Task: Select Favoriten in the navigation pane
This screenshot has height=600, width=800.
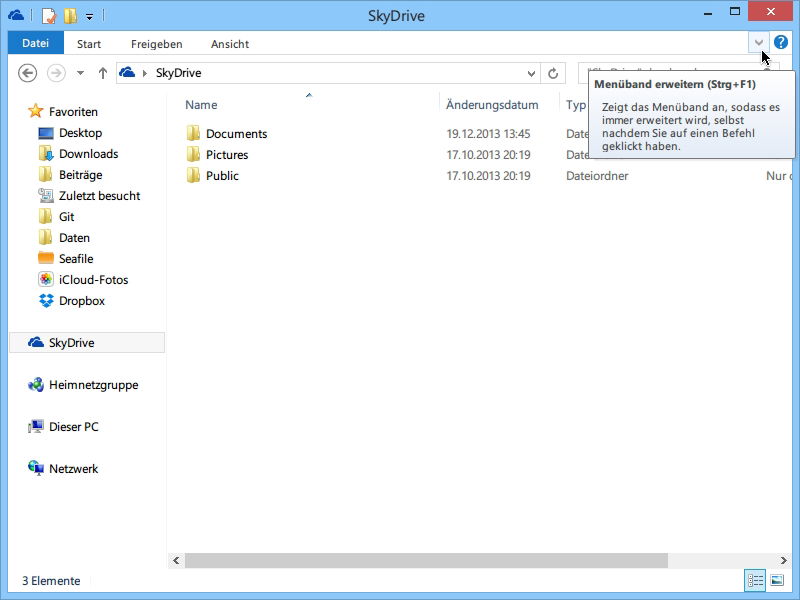Action: point(73,111)
